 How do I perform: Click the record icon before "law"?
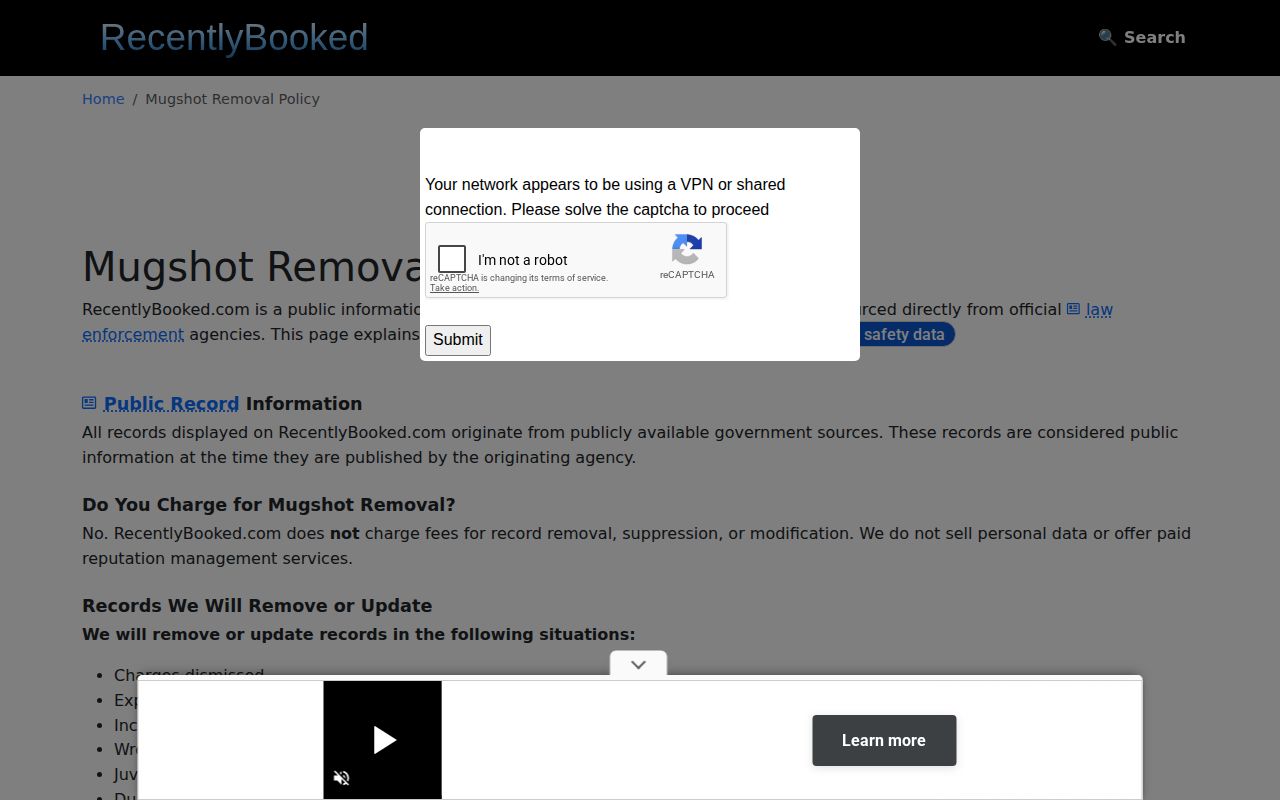pyautogui.click(x=1073, y=309)
